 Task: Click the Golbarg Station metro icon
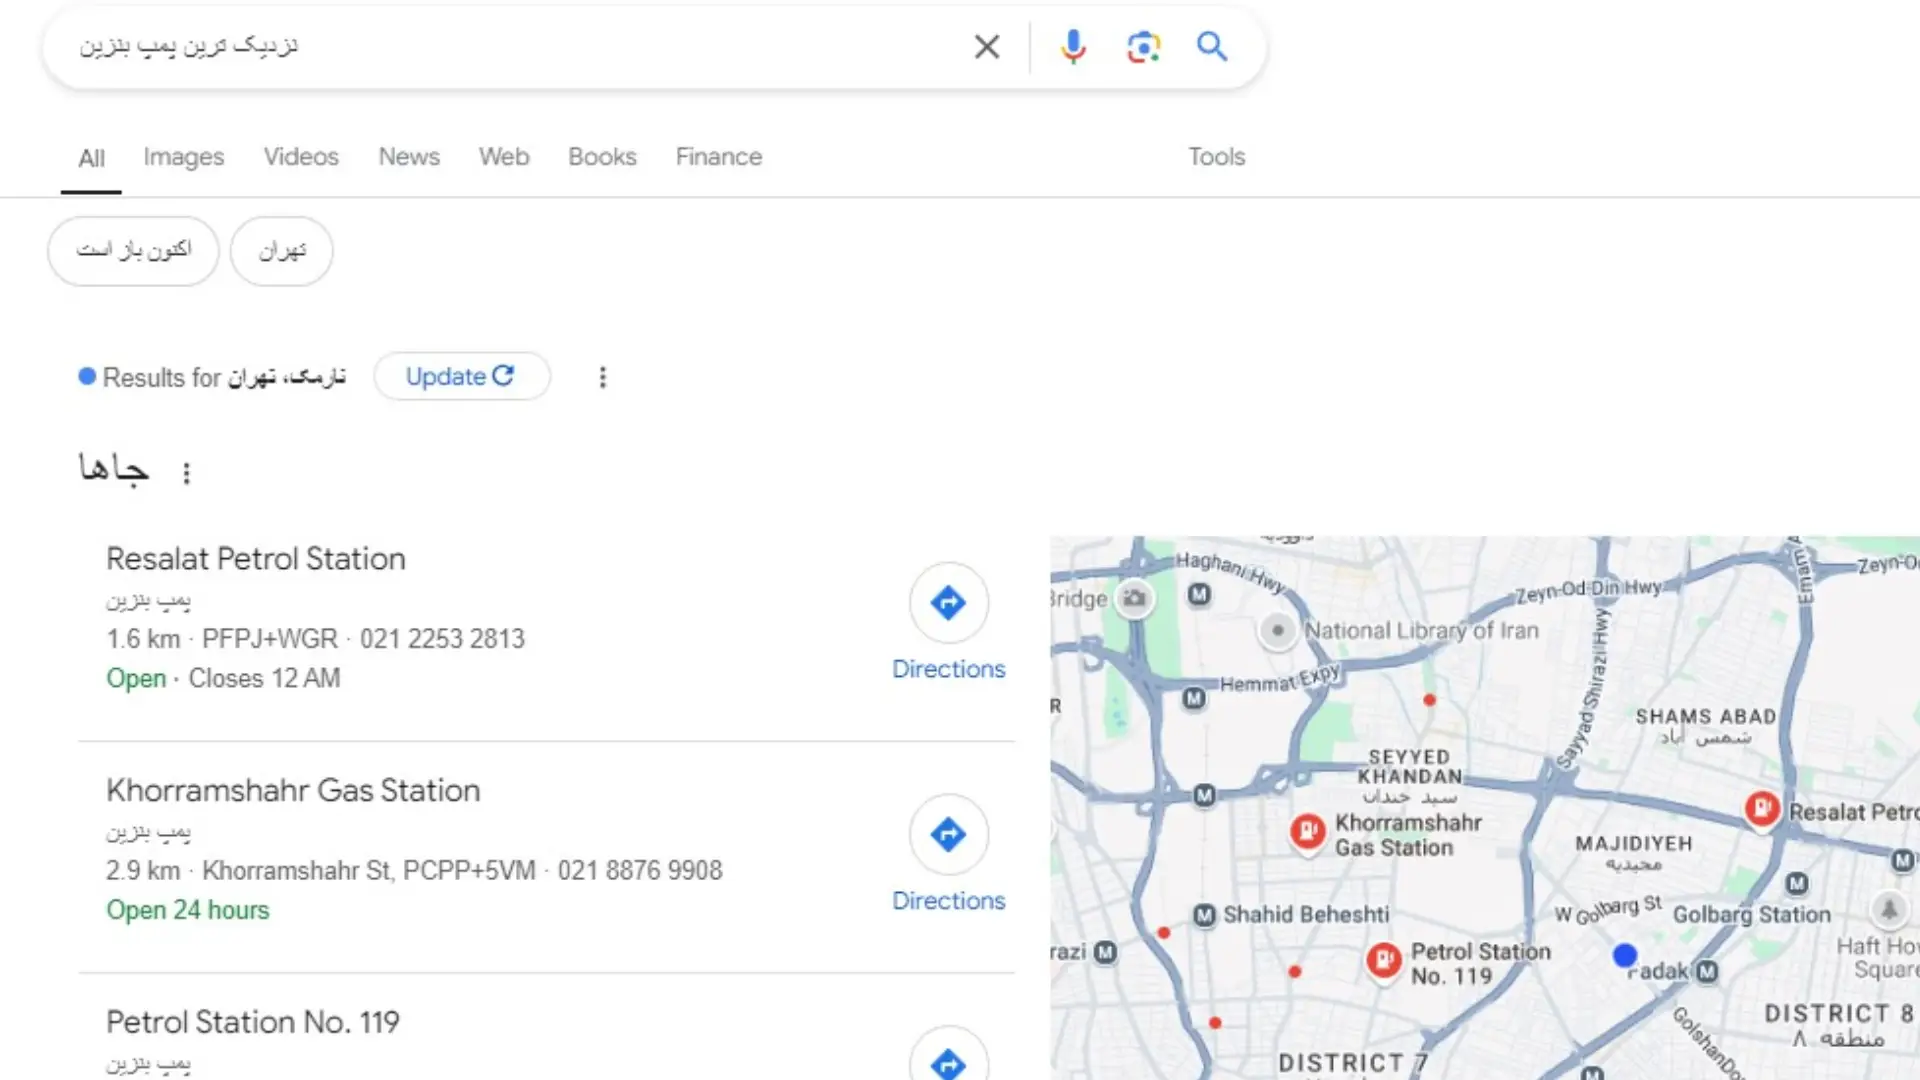pyautogui.click(x=1797, y=884)
